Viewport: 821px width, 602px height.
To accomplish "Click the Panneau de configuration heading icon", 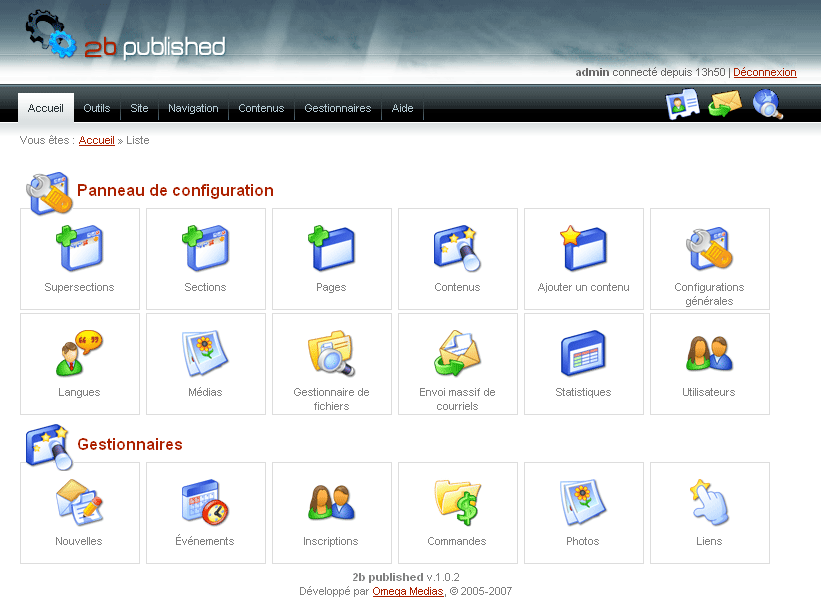I will (x=49, y=193).
